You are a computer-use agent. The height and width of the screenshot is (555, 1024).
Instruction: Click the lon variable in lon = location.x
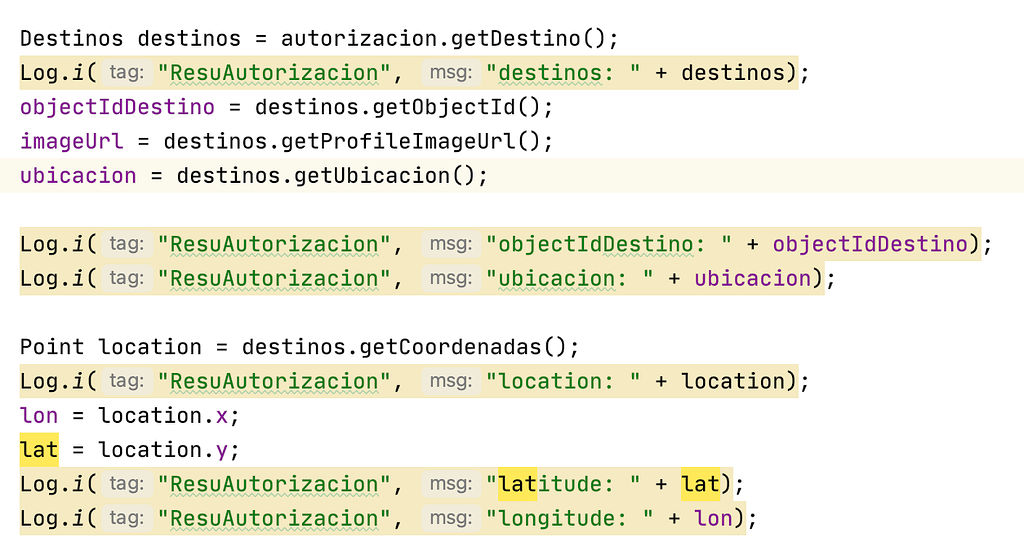click(x=39, y=415)
